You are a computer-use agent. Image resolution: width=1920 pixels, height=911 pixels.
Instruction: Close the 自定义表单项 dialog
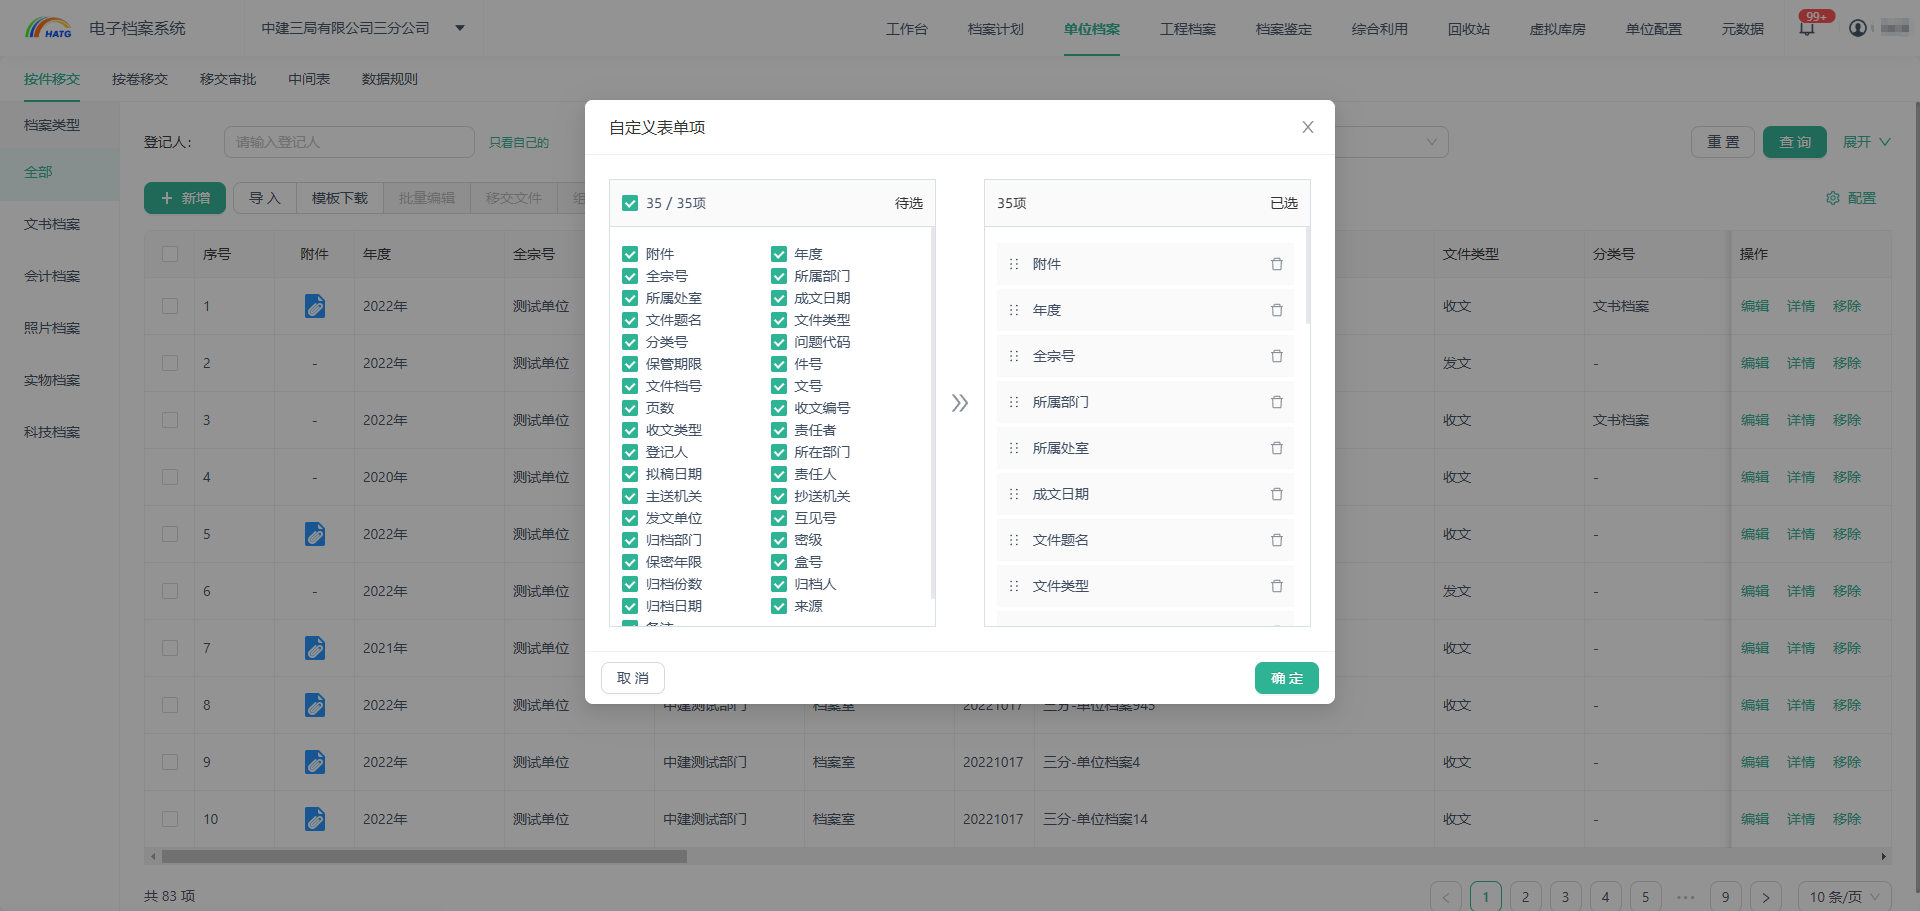click(x=1307, y=127)
